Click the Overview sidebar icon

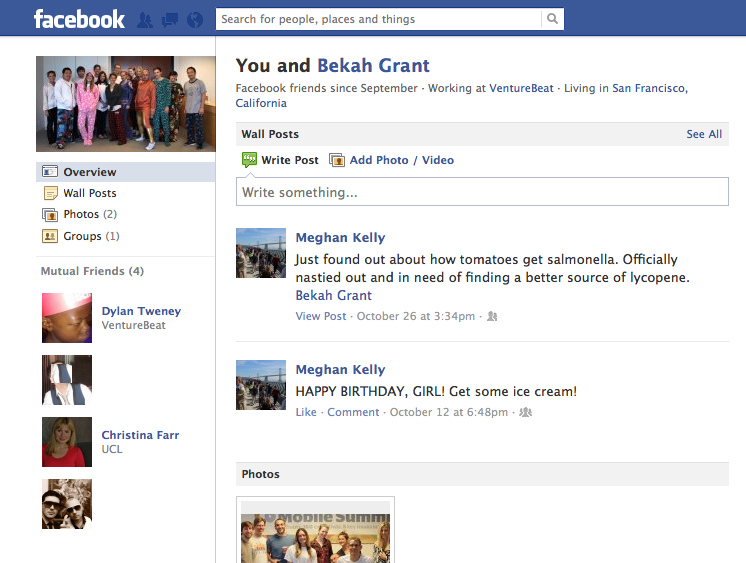pos(50,171)
